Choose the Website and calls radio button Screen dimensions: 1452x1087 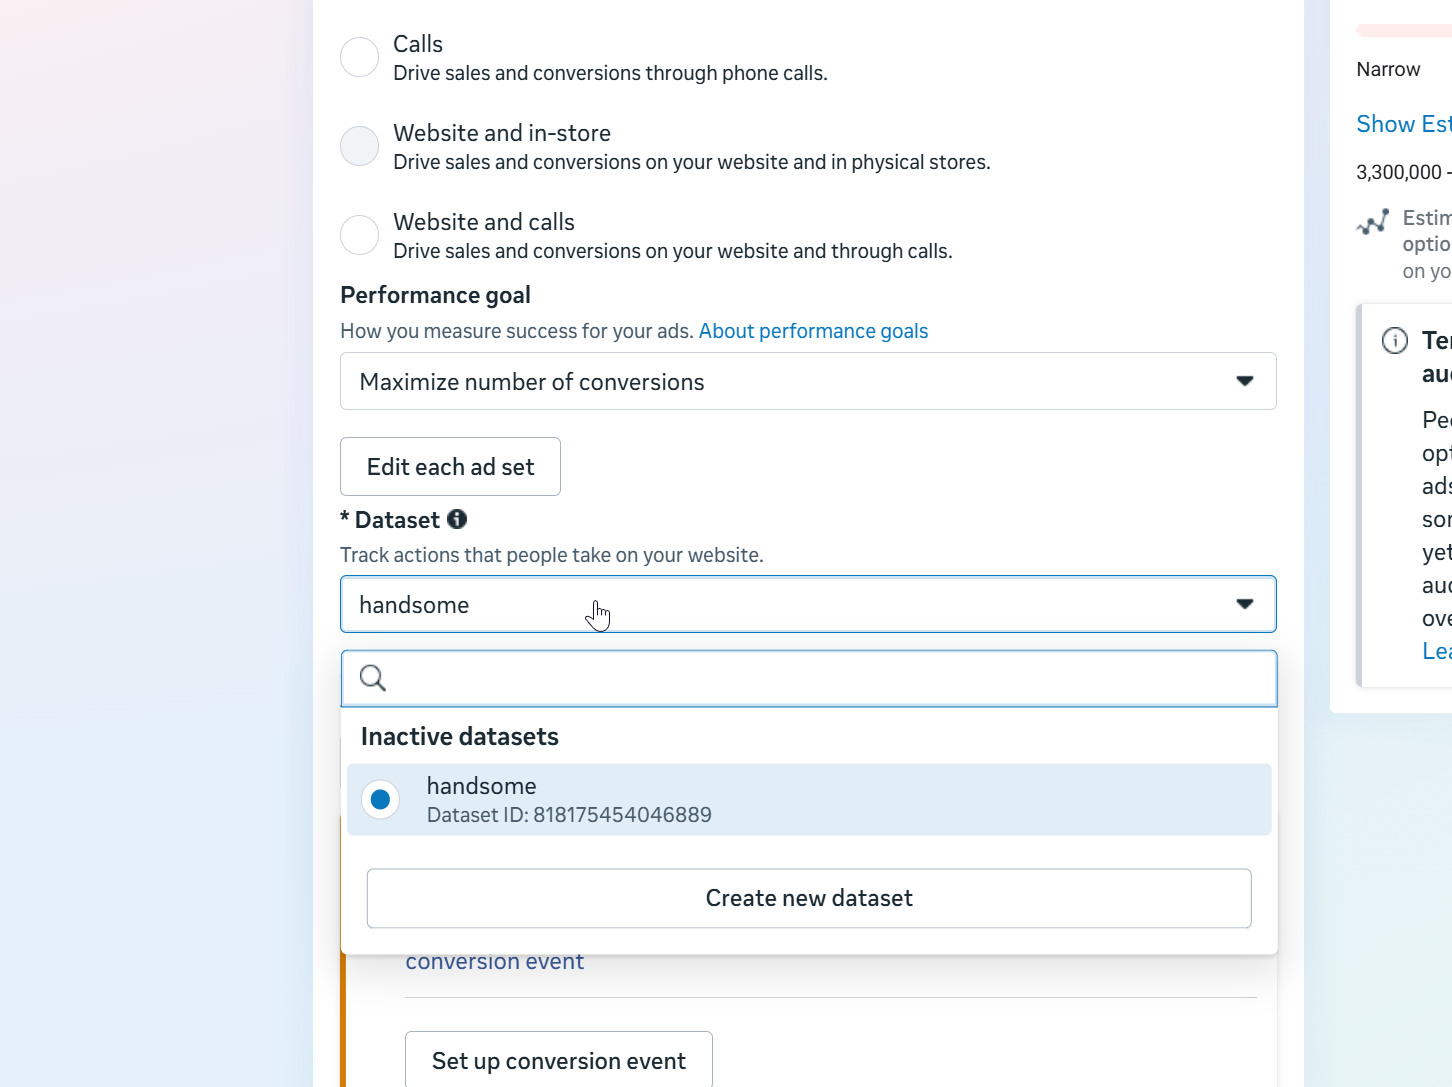pyautogui.click(x=359, y=235)
